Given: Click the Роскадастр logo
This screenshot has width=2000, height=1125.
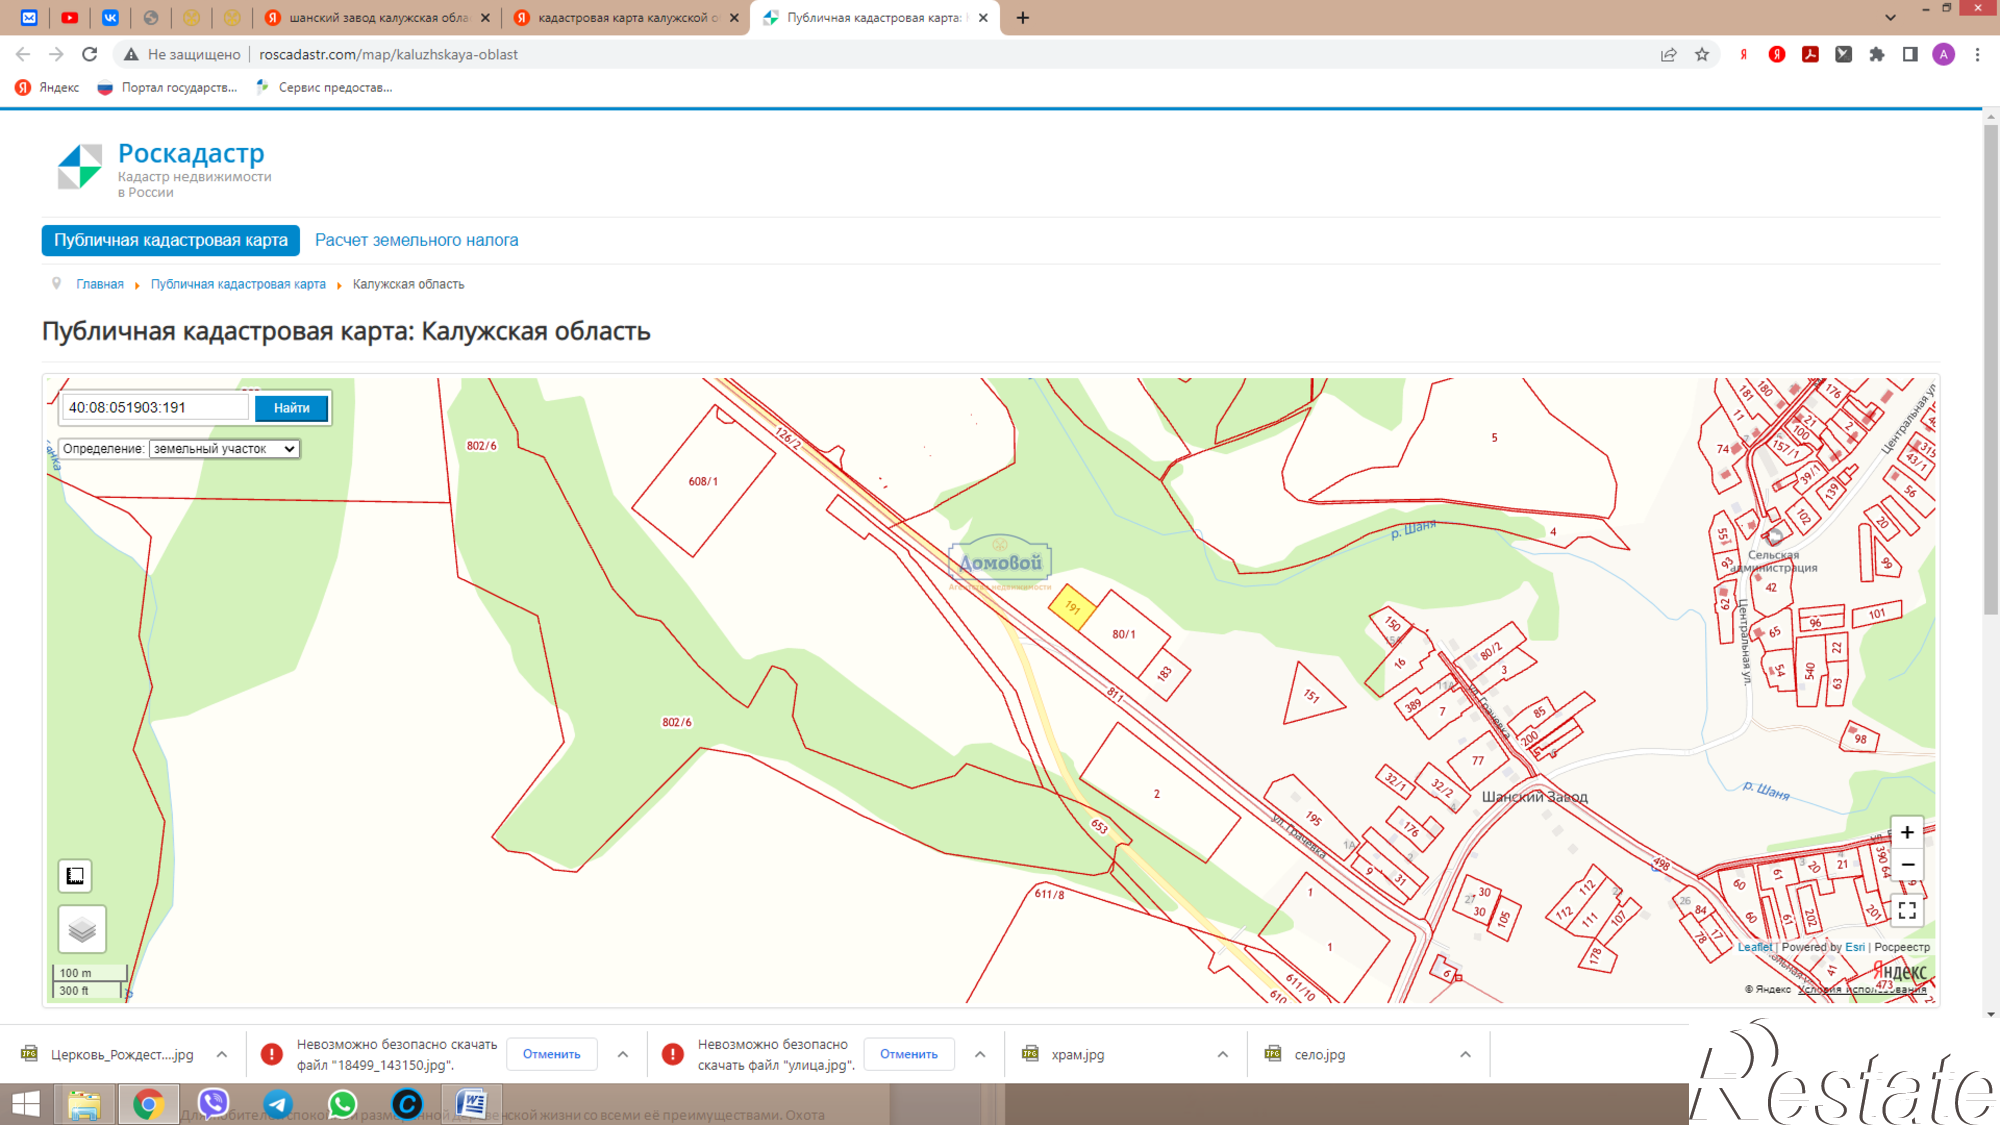Looking at the screenshot, I should [165, 168].
